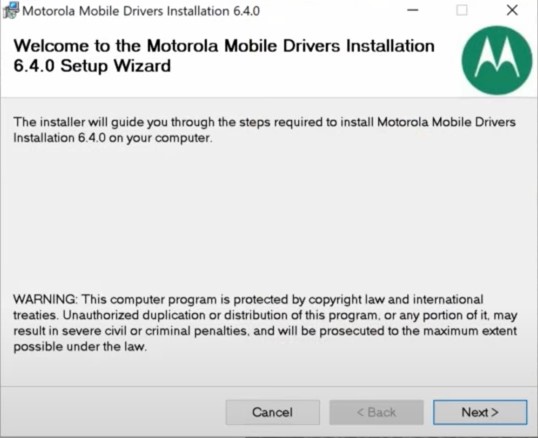
Task: Click the disabled Back button
Action: click(x=376, y=412)
